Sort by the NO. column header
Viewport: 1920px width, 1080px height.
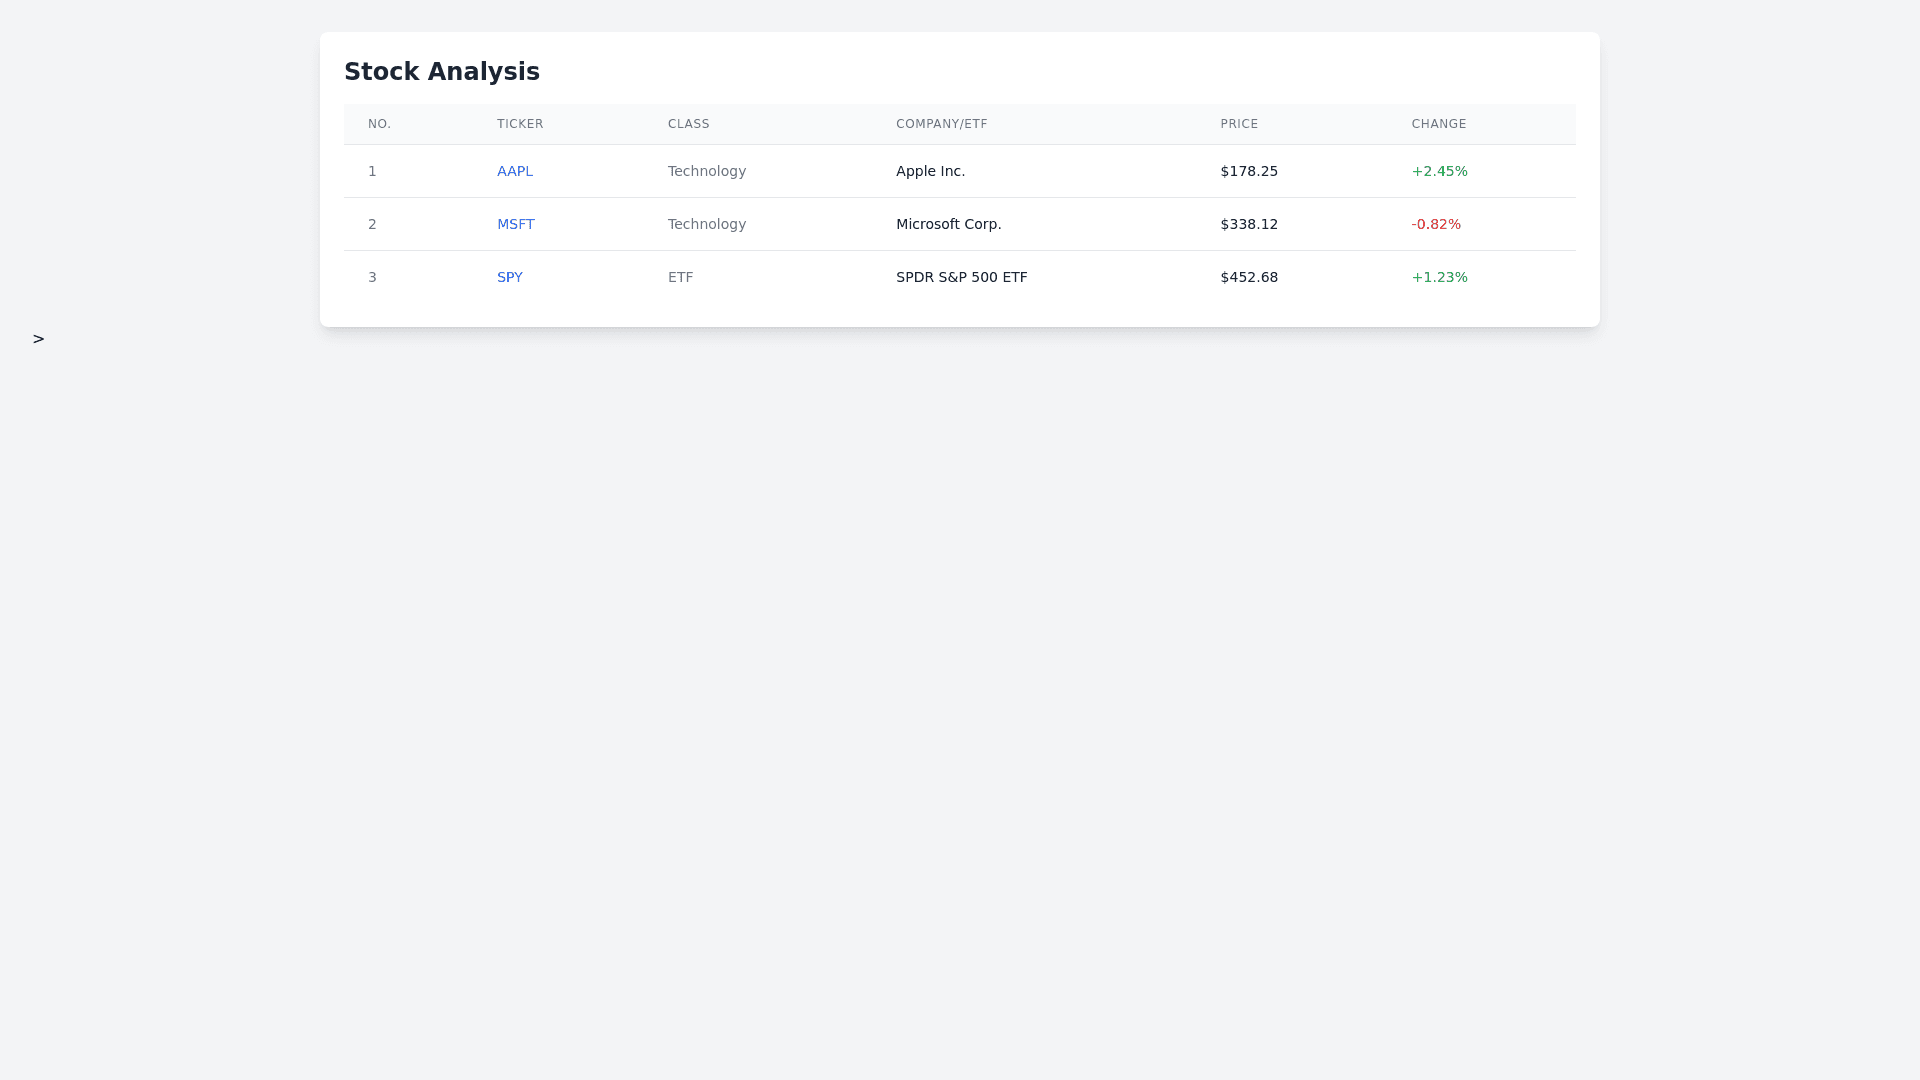click(x=379, y=124)
